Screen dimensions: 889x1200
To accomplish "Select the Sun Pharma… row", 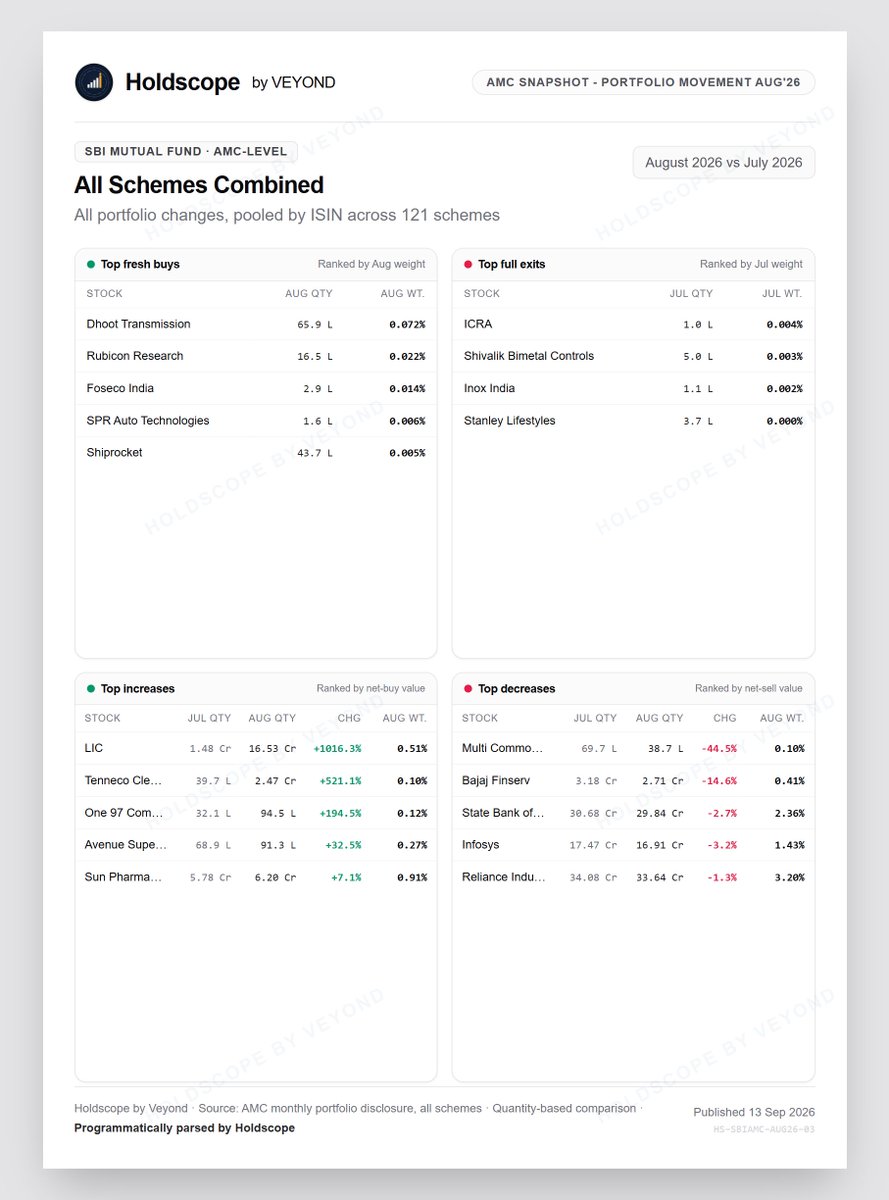I will 256,877.
